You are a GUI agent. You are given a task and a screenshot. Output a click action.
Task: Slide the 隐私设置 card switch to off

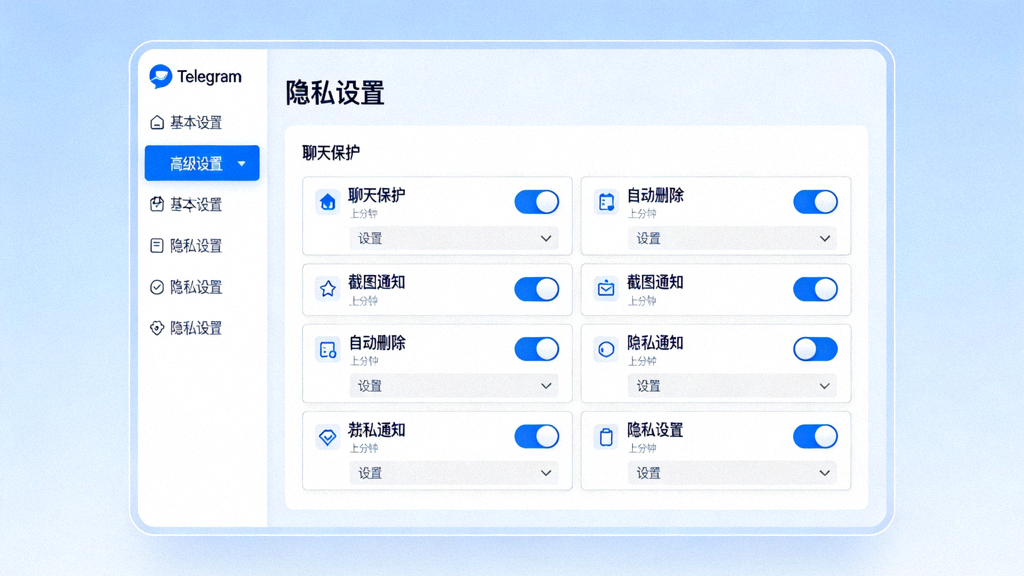coord(815,437)
